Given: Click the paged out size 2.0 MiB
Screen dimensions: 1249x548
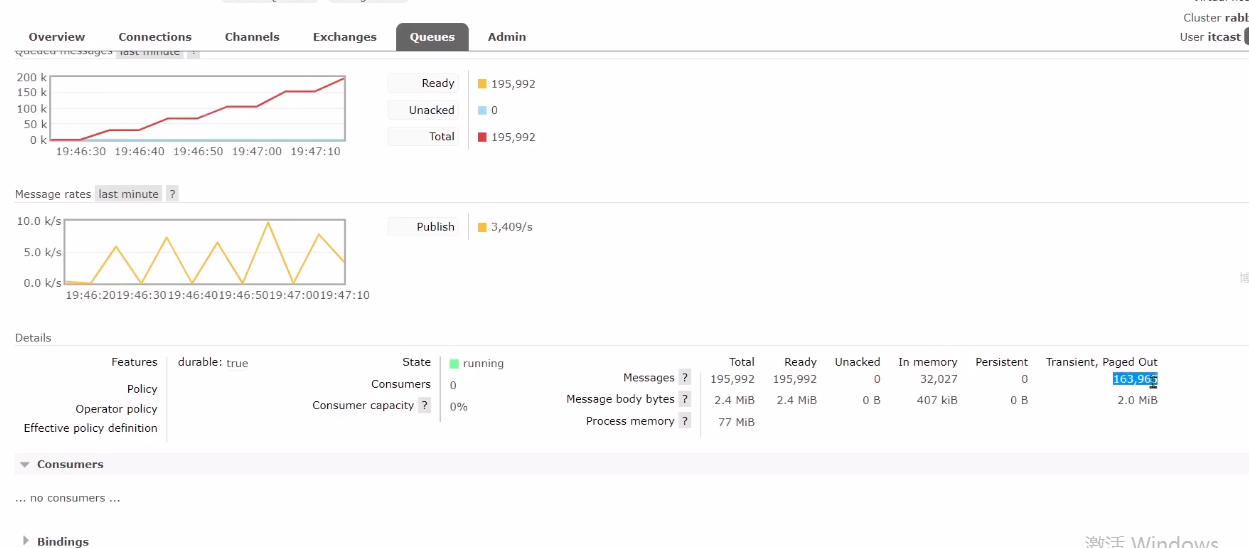Looking at the screenshot, I should coord(1137,400).
